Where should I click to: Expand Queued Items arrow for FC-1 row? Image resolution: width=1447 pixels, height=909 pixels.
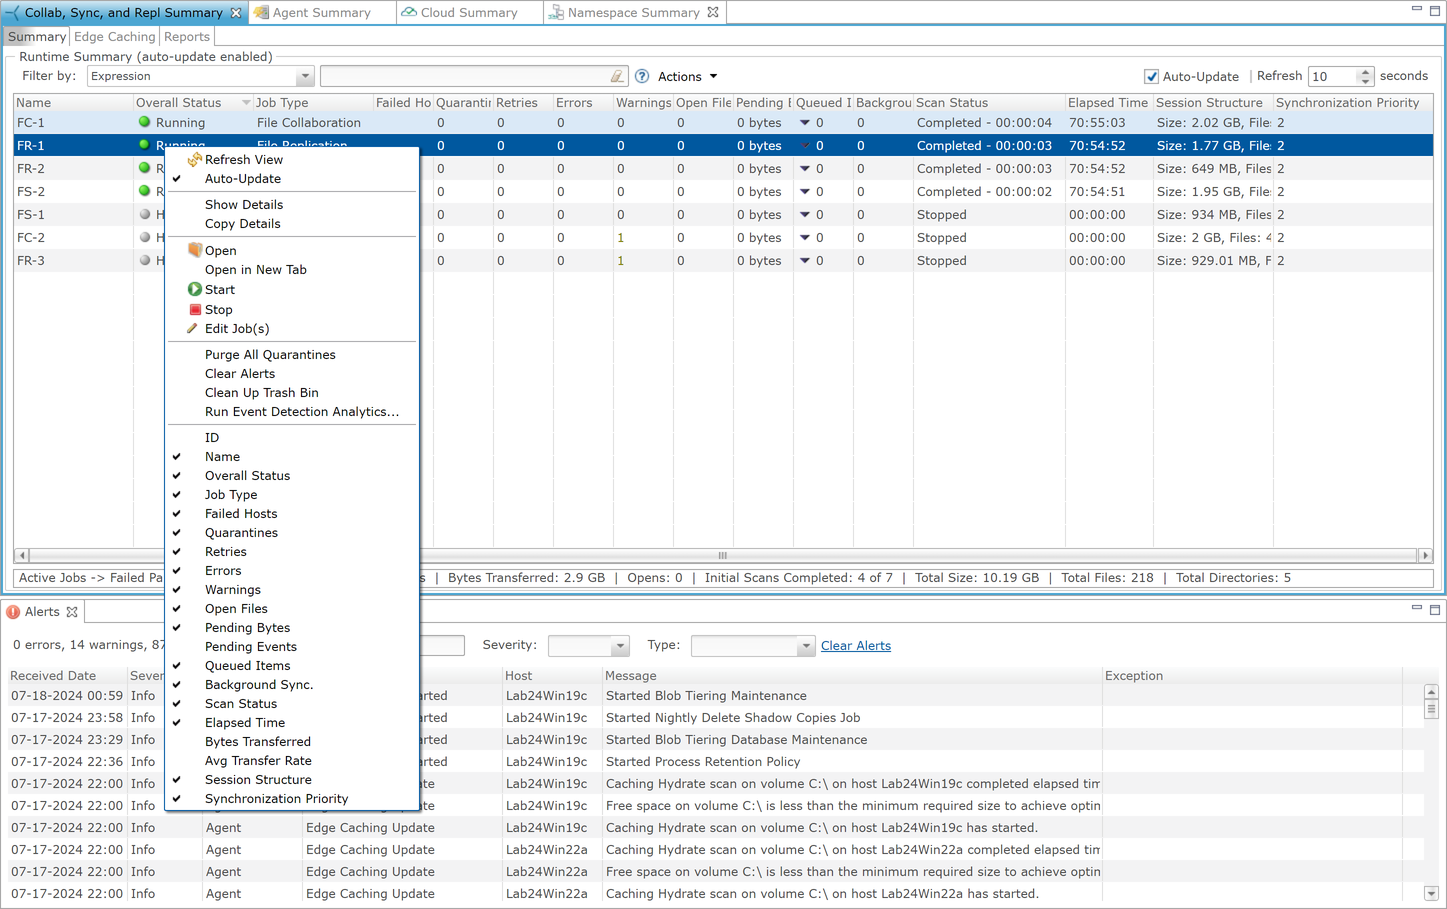point(805,123)
